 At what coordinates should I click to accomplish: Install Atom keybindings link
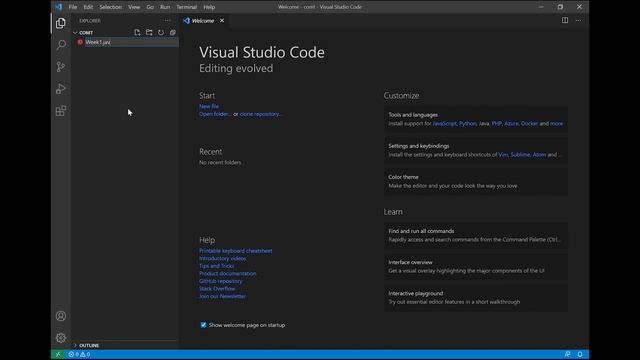pyautogui.click(x=539, y=155)
